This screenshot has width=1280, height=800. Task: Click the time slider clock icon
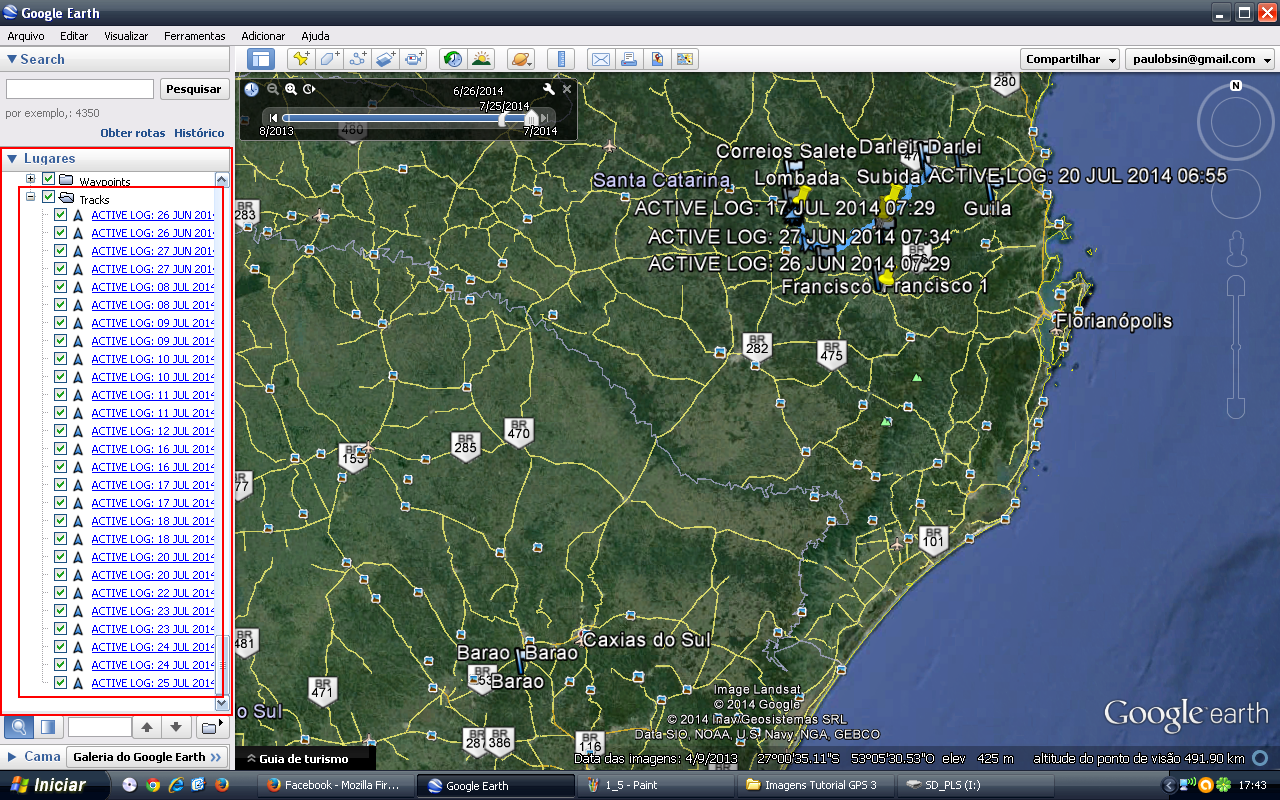[x=251, y=89]
